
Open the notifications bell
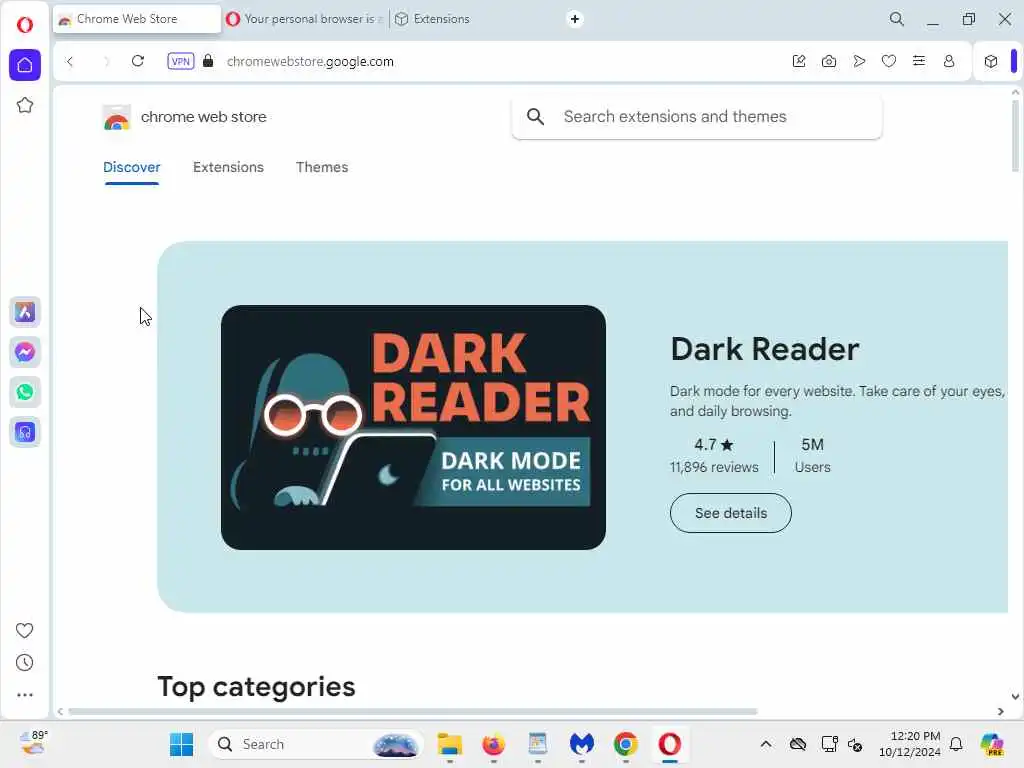point(956,744)
